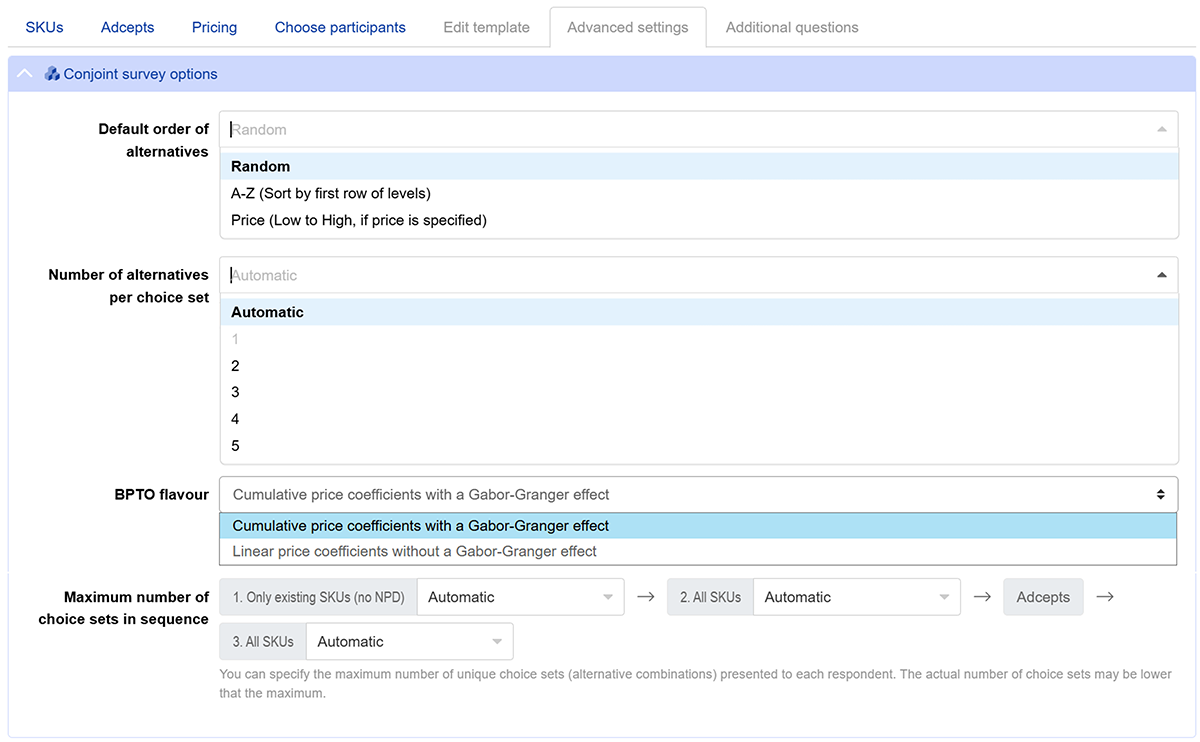Screen dimensions: 1200x742
Task: Open the Additional questions tab
Action: (792, 27)
